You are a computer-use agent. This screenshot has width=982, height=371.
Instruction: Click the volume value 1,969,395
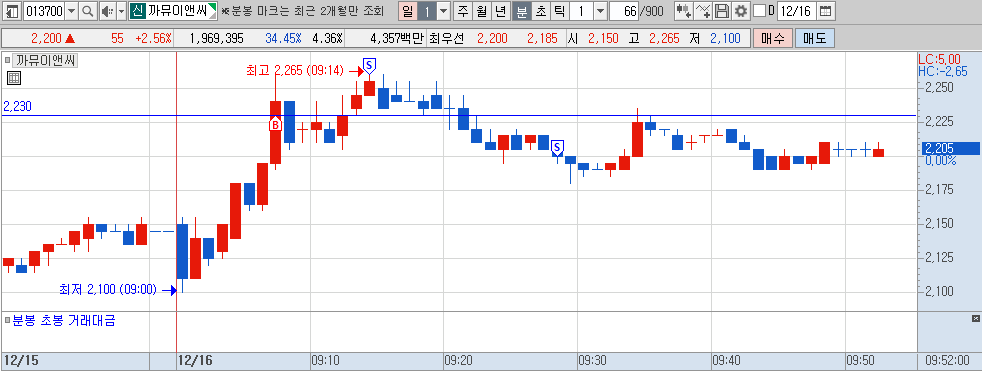[216, 38]
